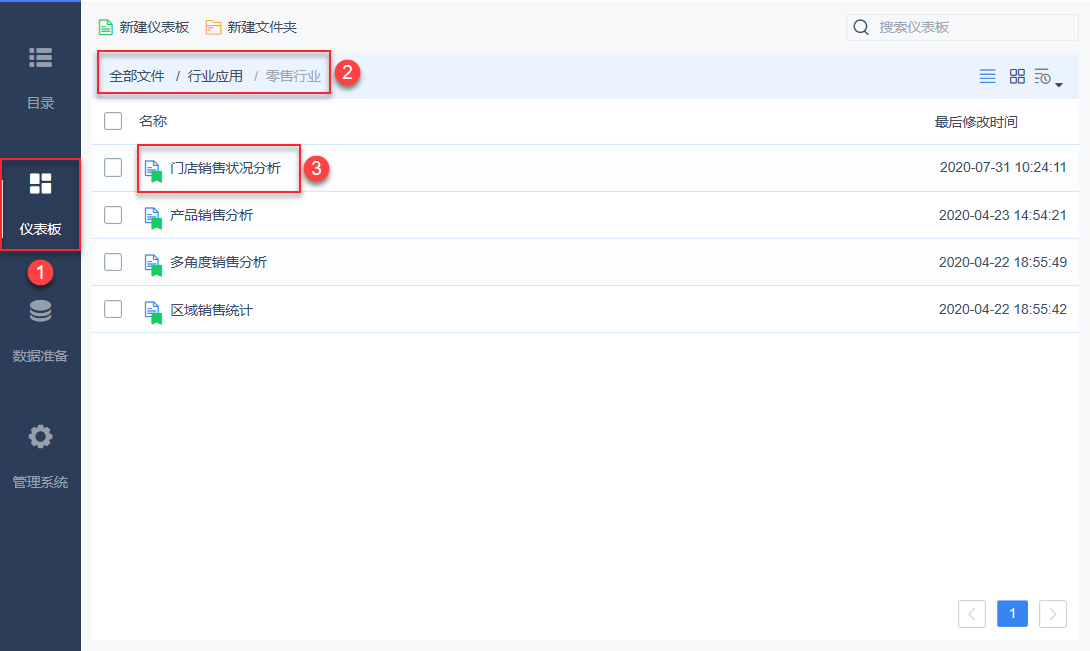Viewport: 1090px width, 651px height.
Task: Open 数据准备 in the sidebar
Action: pyautogui.click(x=40, y=327)
